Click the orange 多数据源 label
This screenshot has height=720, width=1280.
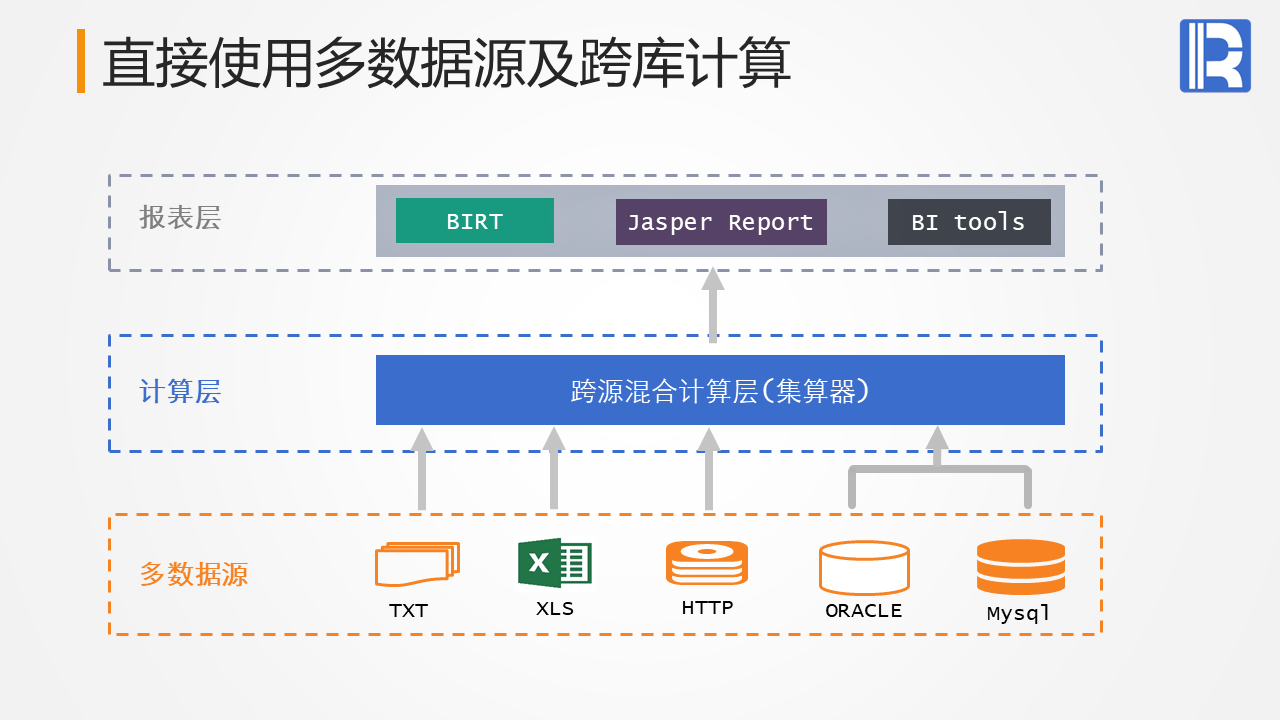(194, 575)
